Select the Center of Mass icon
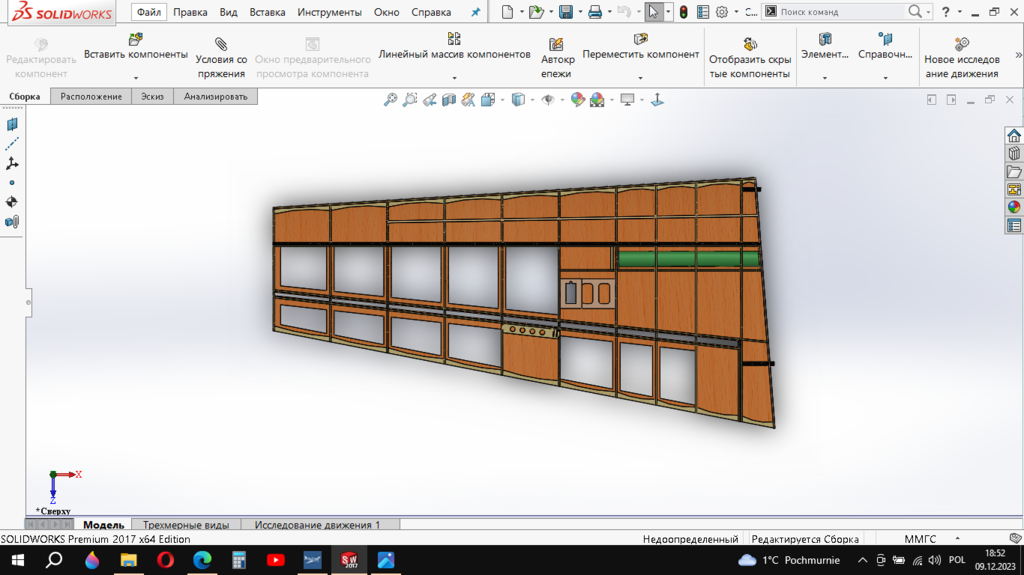This screenshot has width=1024, height=575. click(12, 202)
